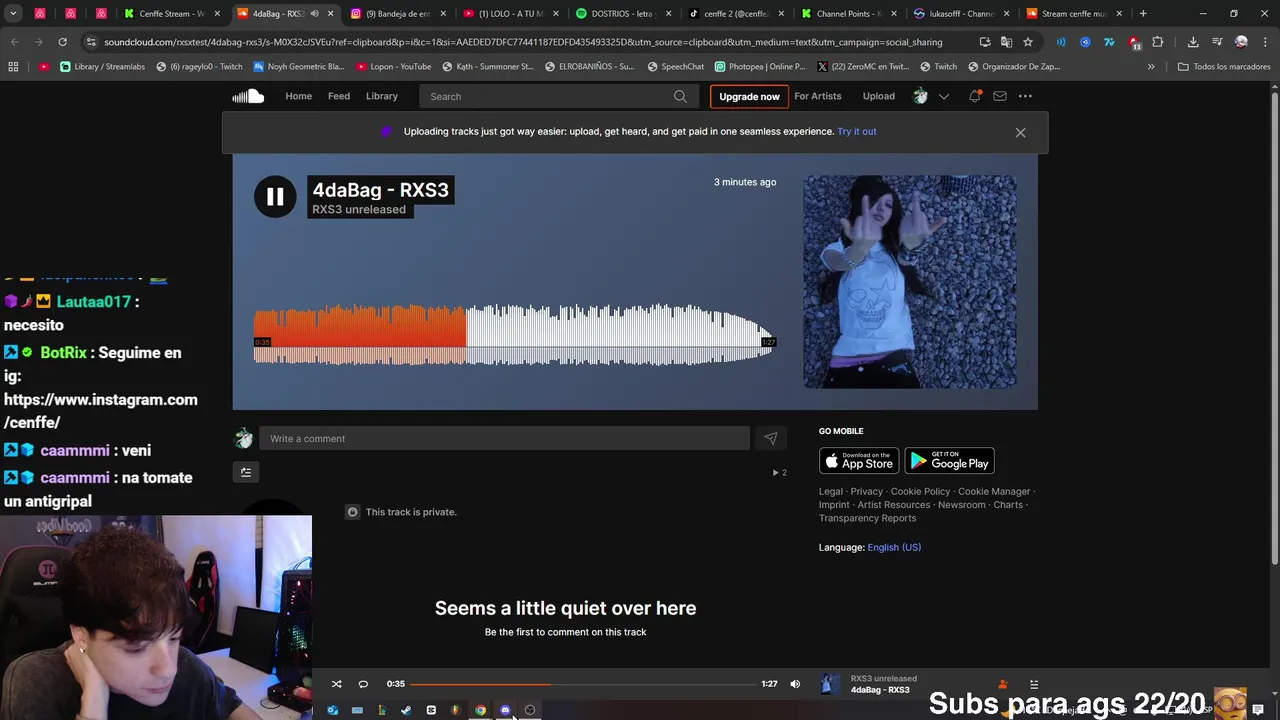Toggle repeat in the player bar

click(x=363, y=684)
